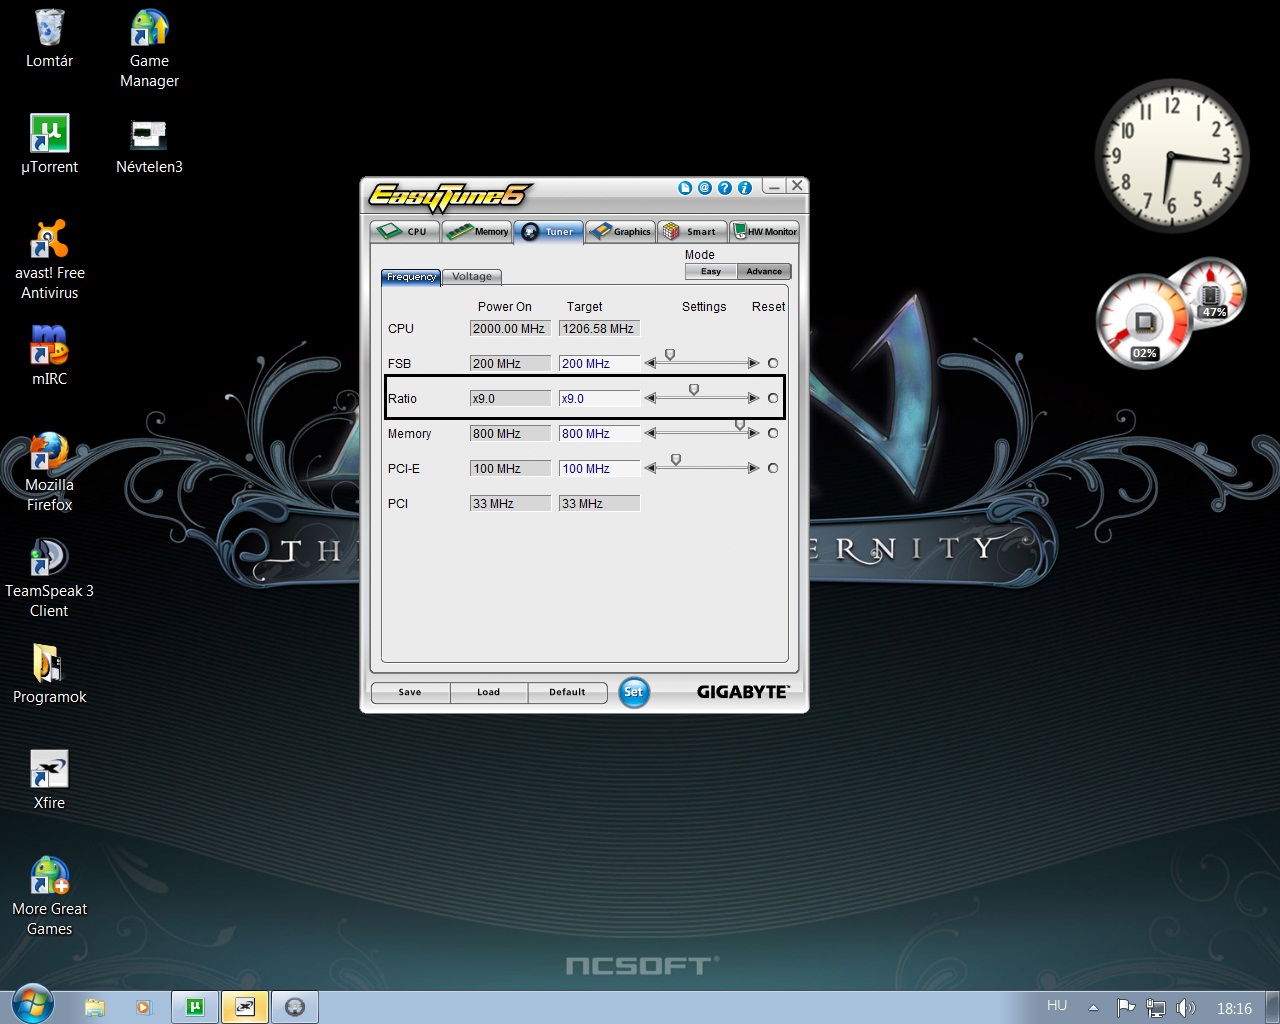This screenshot has height=1024, width=1280.
Task: Click the @ email icon in EasyTune6
Action: (705, 188)
